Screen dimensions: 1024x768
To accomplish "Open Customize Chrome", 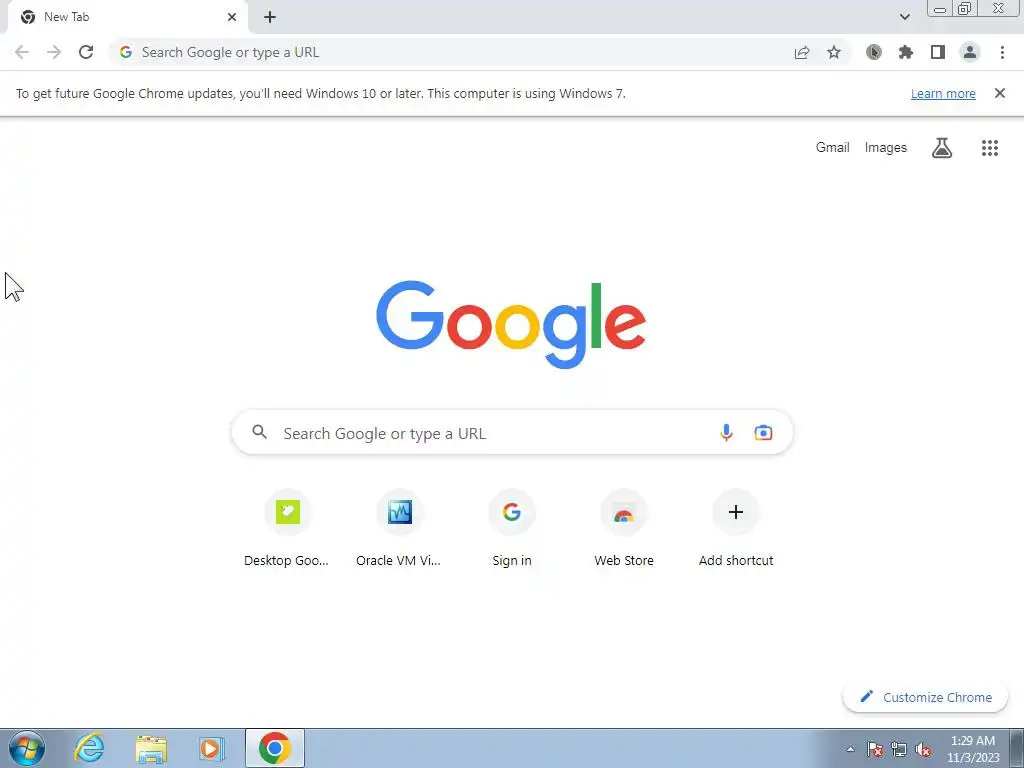I will (x=925, y=697).
